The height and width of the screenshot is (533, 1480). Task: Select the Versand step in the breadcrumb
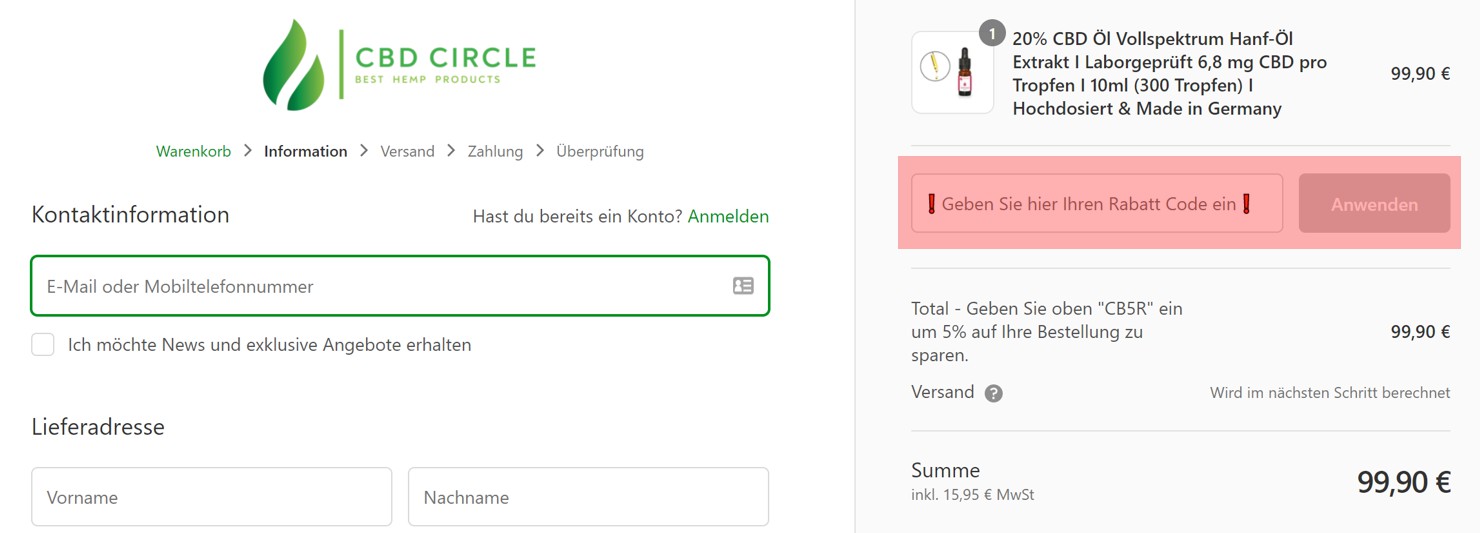tap(407, 151)
